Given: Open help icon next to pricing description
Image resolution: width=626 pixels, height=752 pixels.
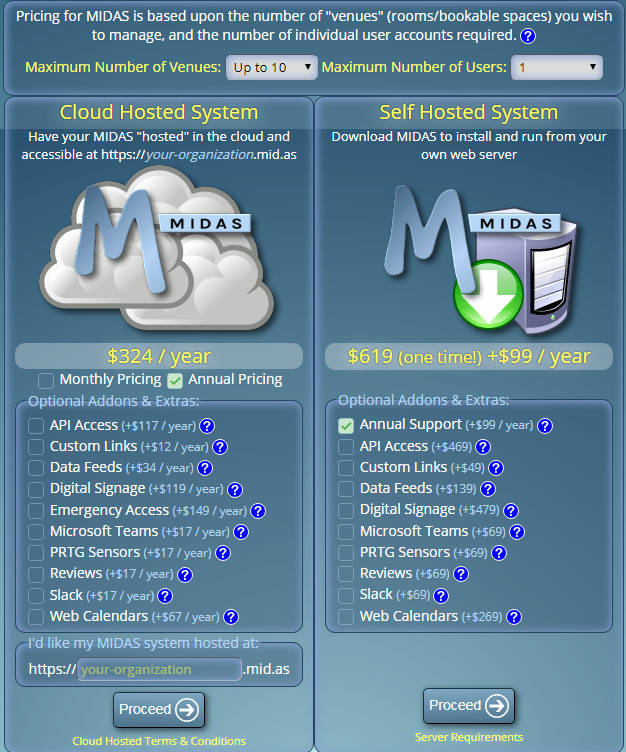Looking at the screenshot, I should 528,36.
